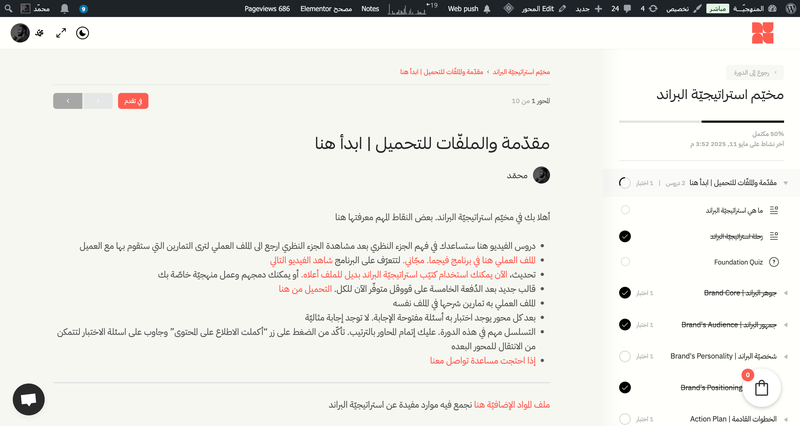This screenshot has width=800, height=426.
Task: Open Elementor مصحح menu item
Action: [x=326, y=9]
